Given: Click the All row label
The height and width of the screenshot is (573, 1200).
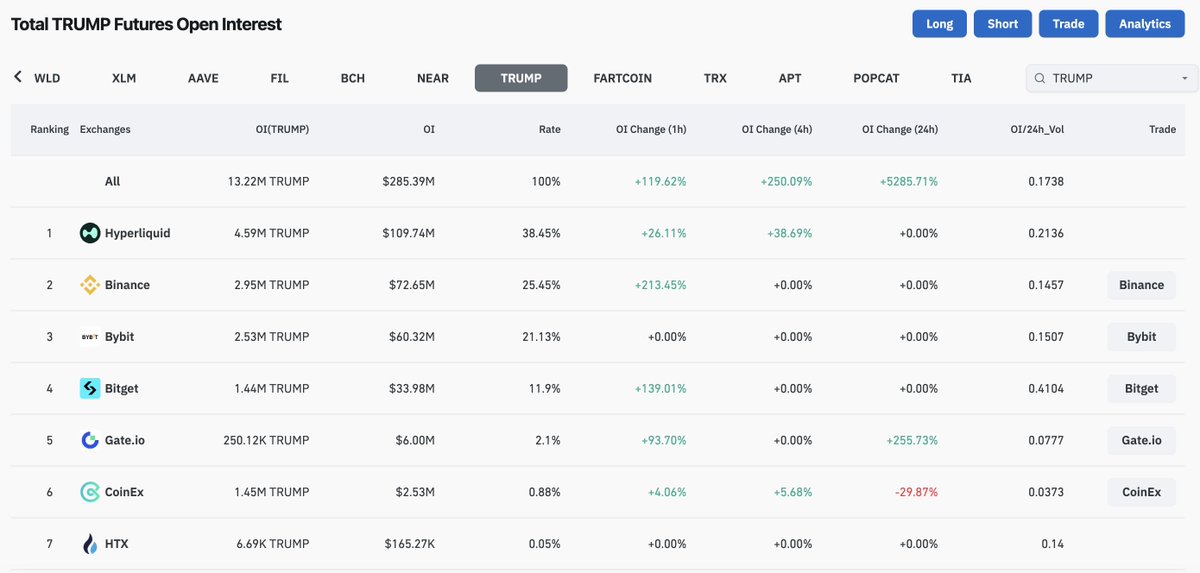Looking at the screenshot, I should (112, 181).
